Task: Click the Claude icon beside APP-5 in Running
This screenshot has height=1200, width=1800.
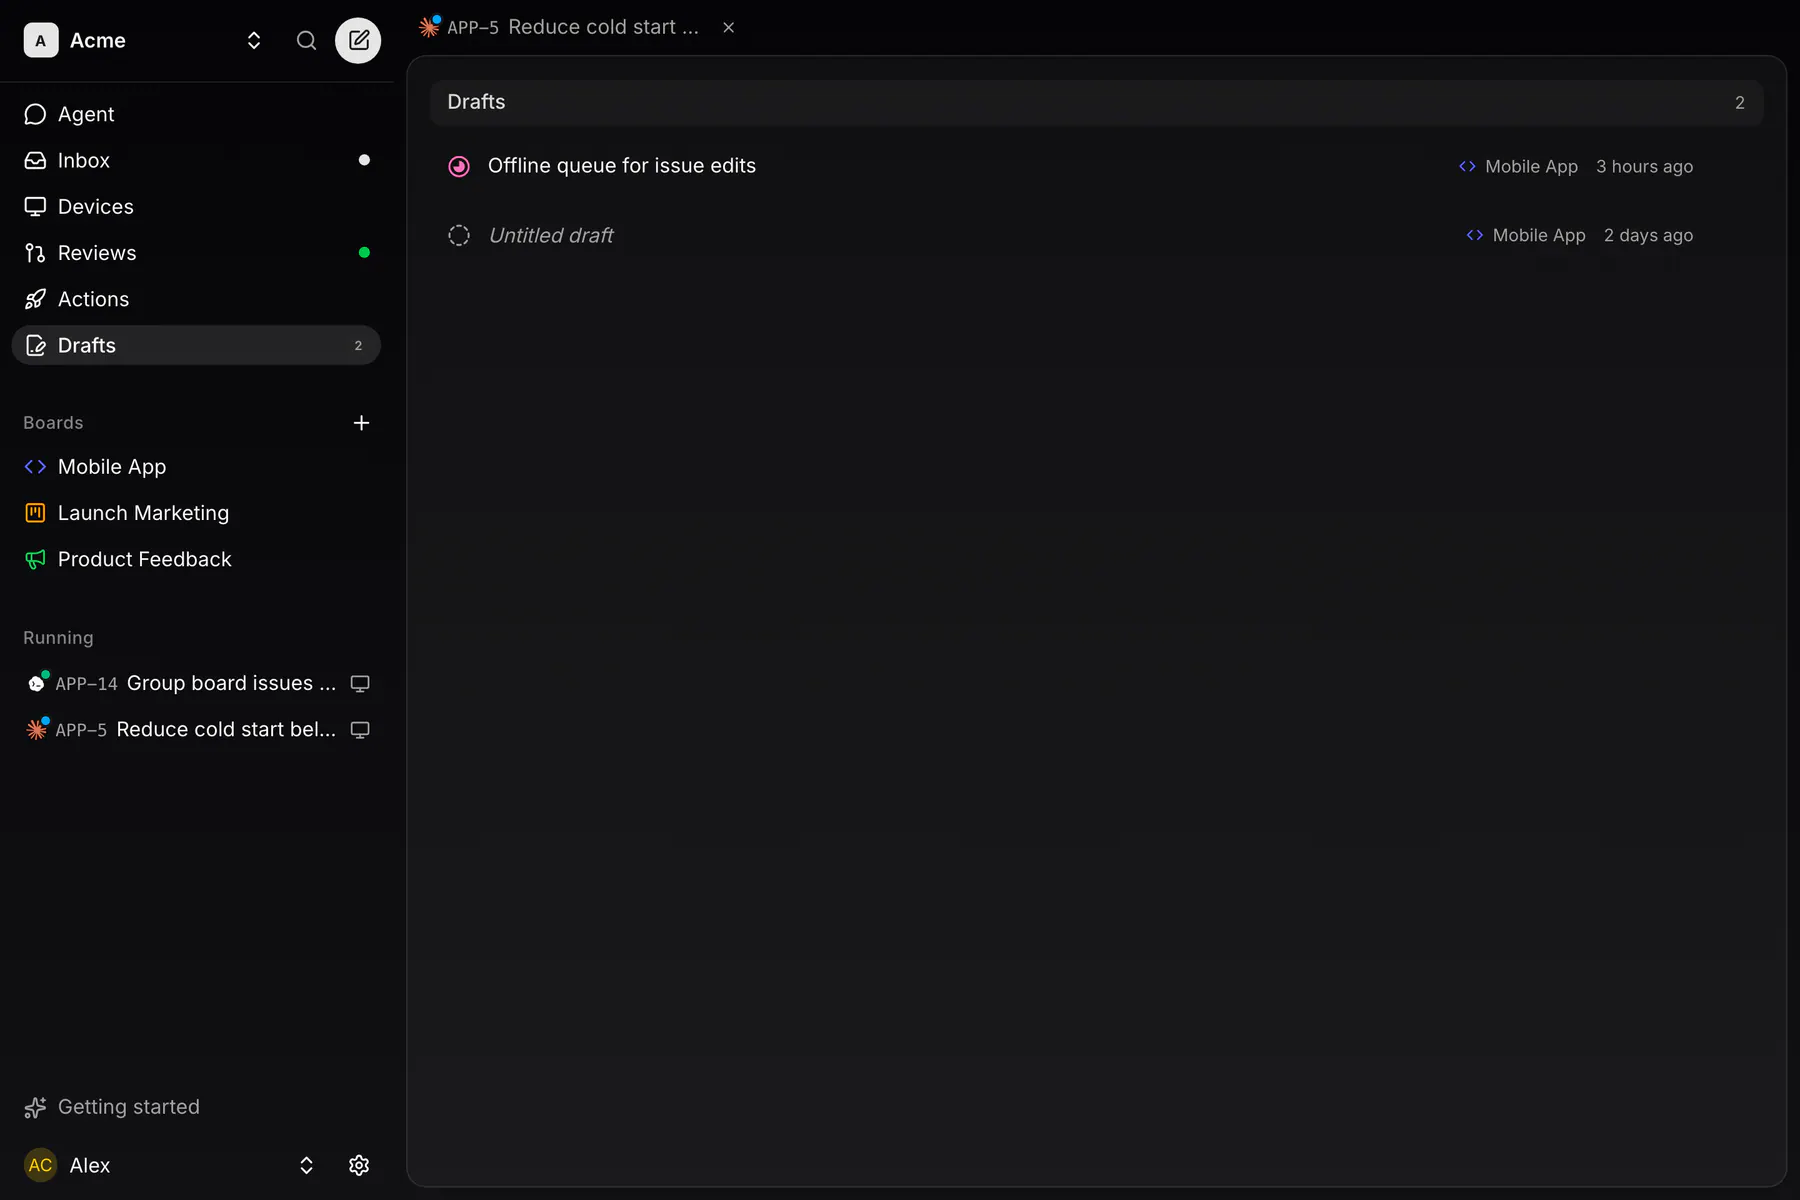Action: pyautogui.click(x=36, y=729)
